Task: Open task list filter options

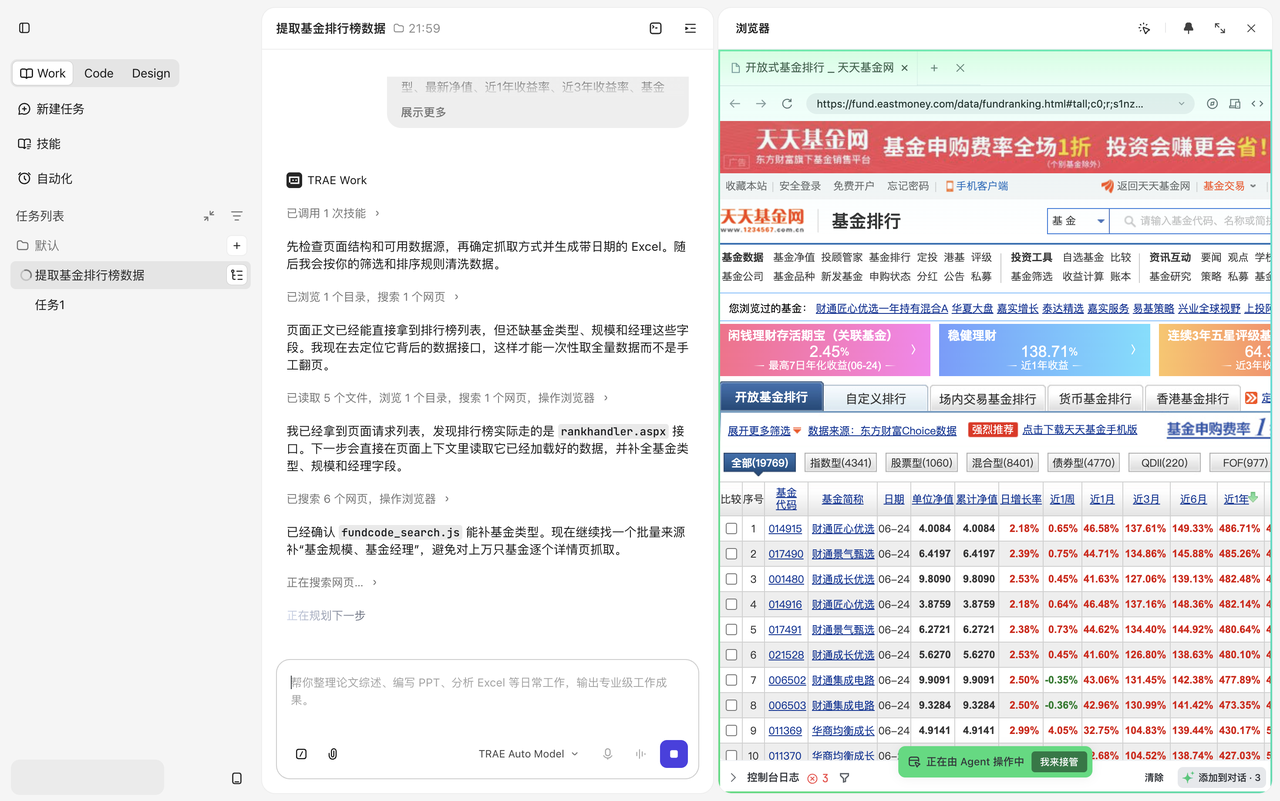Action: [237, 216]
